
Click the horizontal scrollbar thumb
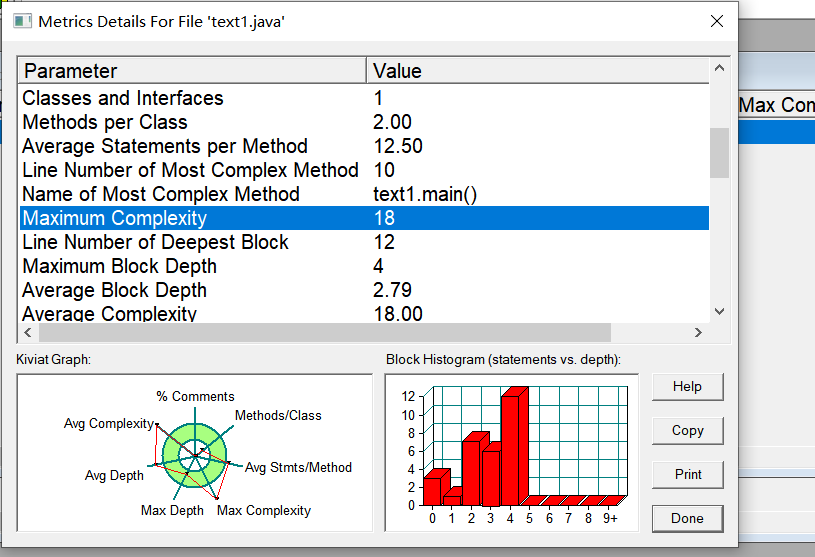325,333
